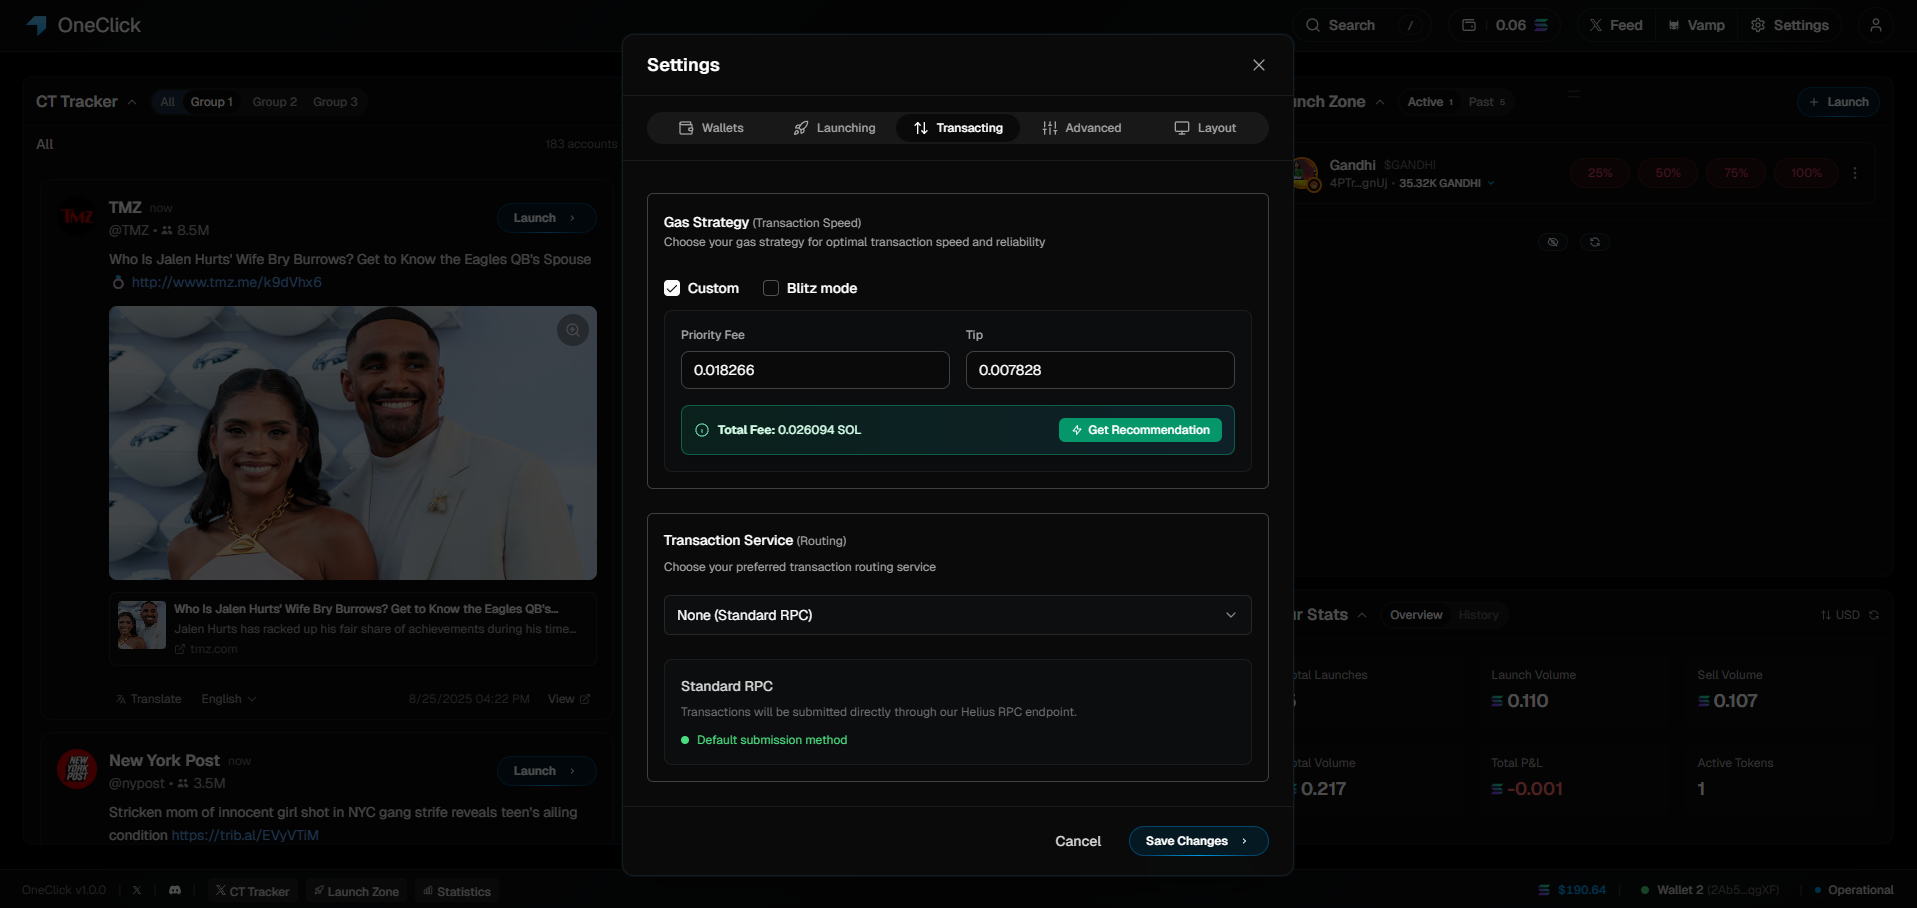Sell 100% of Gandhi token
The height and width of the screenshot is (908, 1917).
click(1806, 173)
